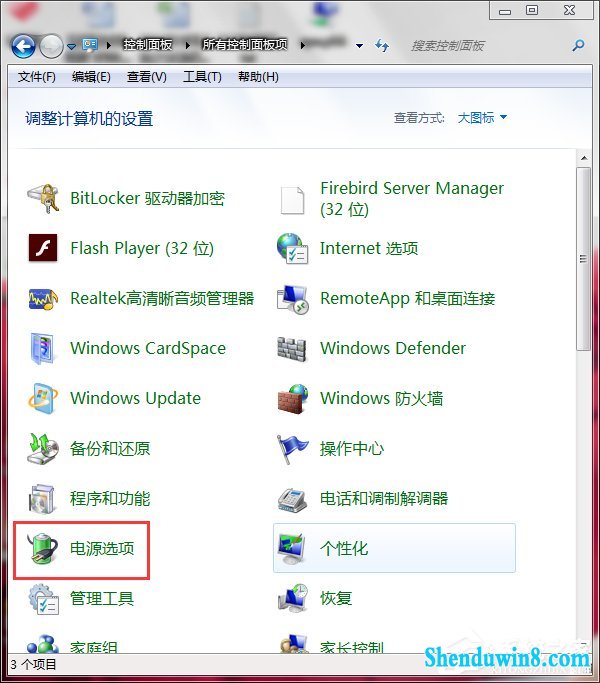Open the 帮助(H) menu
600x683 pixels.
coord(258,77)
